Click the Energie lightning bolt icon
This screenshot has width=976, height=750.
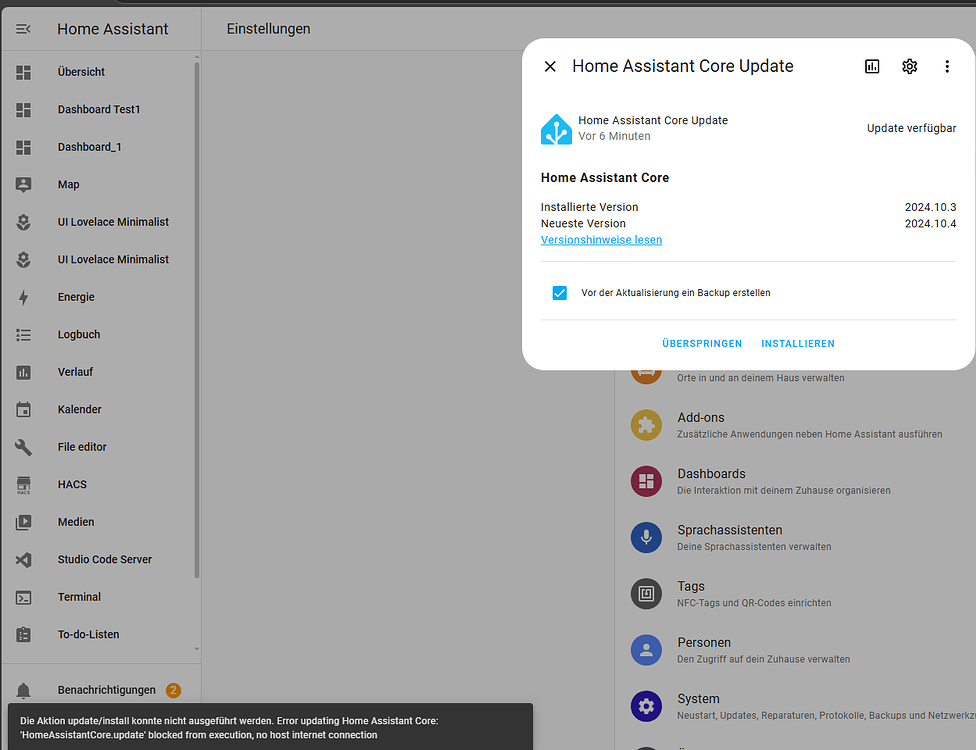point(23,298)
